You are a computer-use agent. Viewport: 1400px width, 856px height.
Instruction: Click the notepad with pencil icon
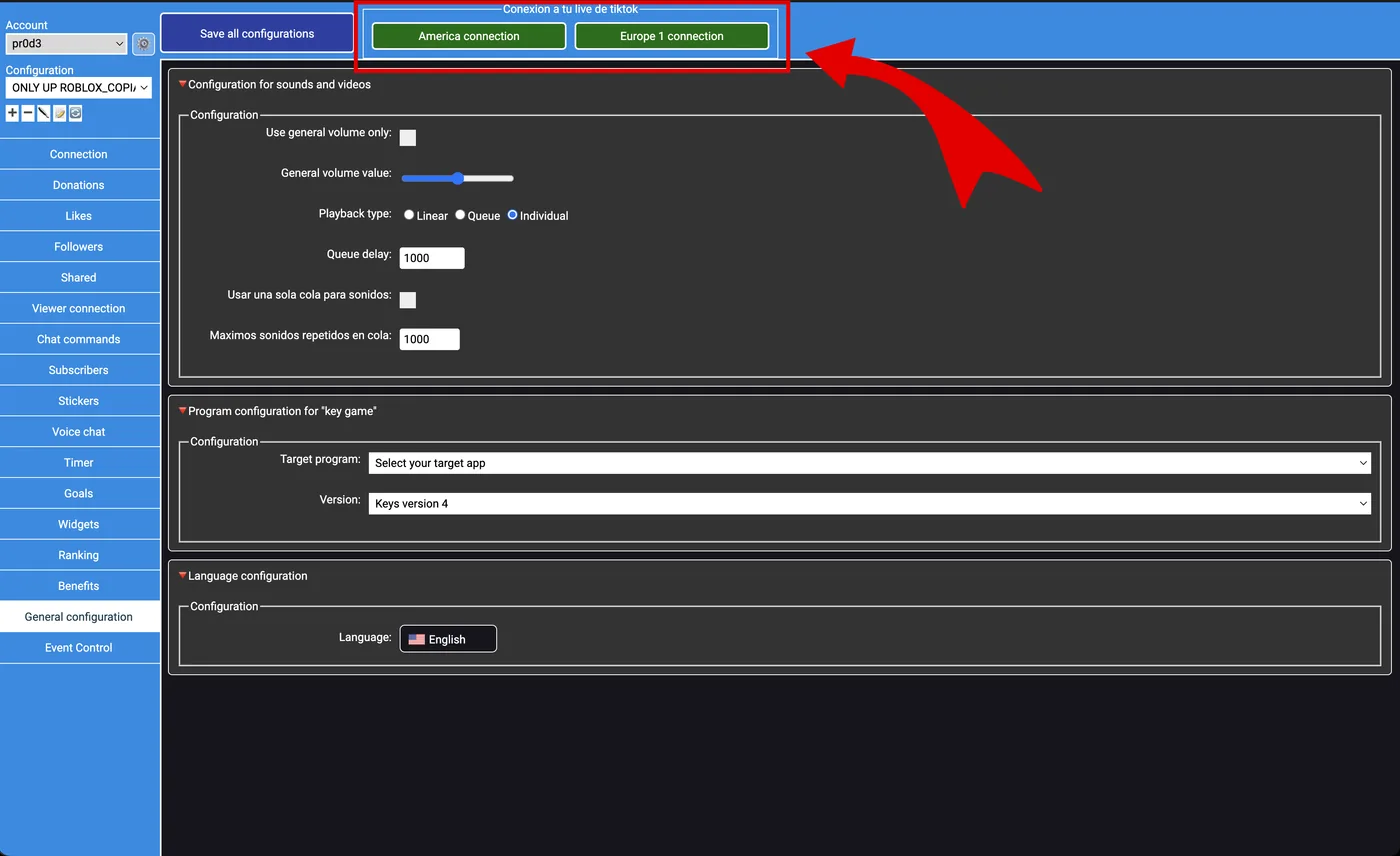(60, 114)
